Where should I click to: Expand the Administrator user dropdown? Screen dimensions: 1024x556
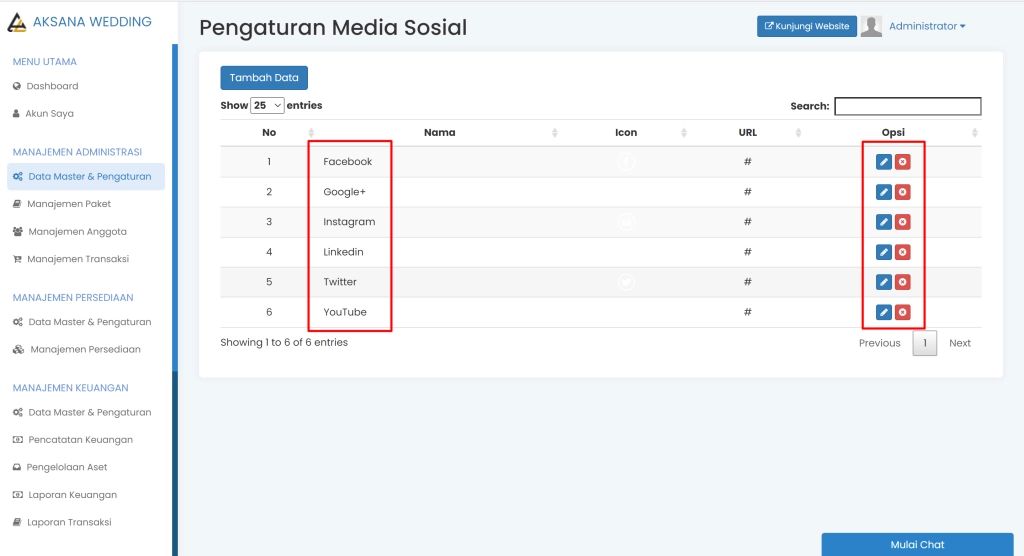click(x=927, y=27)
